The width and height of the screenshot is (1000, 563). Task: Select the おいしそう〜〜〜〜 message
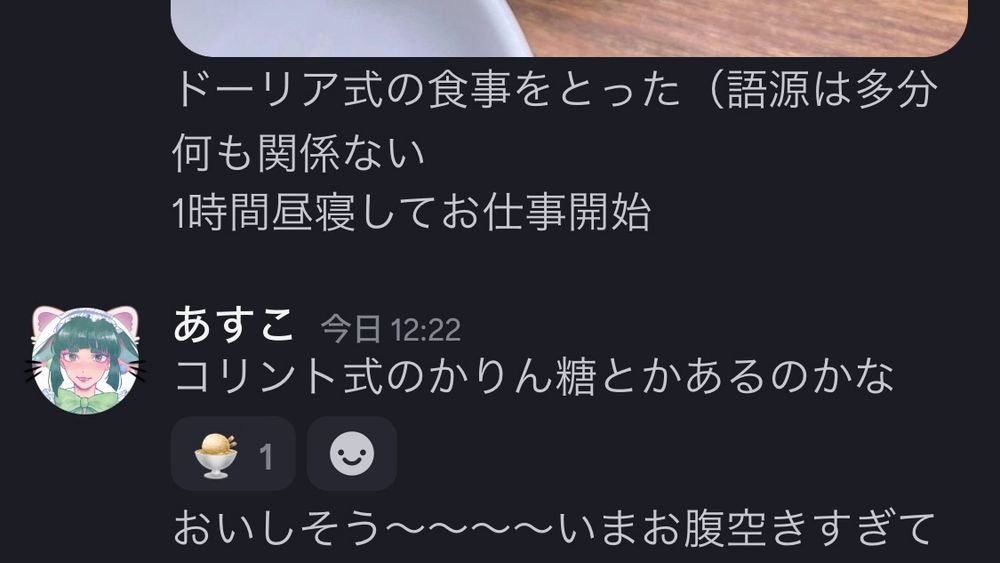pyautogui.click(x=554, y=528)
